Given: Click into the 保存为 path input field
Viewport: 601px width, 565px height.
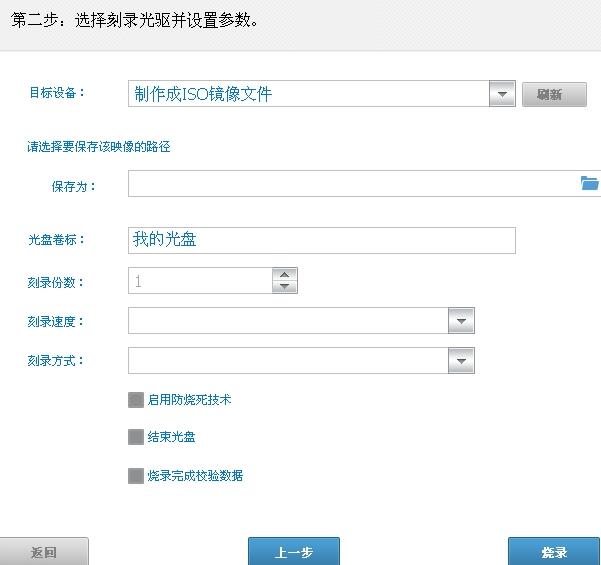Looking at the screenshot, I should 350,183.
